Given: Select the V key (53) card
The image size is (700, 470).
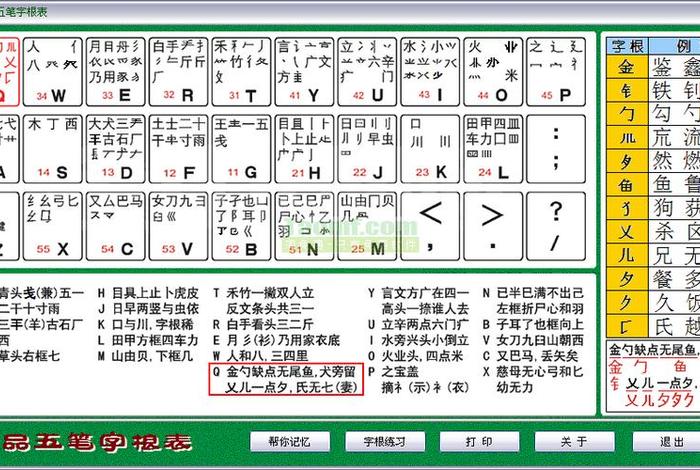Looking at the screenshot, I should tap(179, 226).
